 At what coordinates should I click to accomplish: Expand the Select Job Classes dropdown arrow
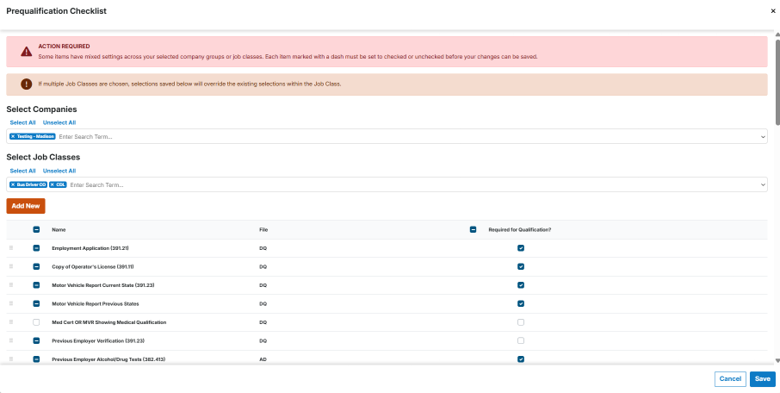763,185
